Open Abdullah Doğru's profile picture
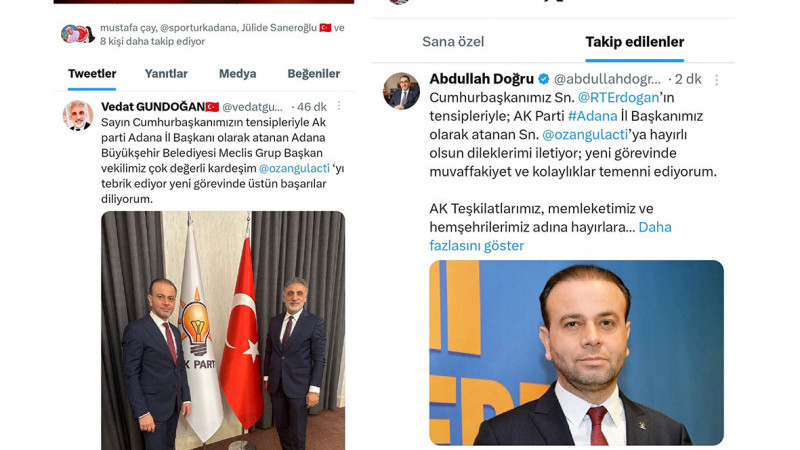The height and width of the screenshot is (450, 800). [402, 91]
